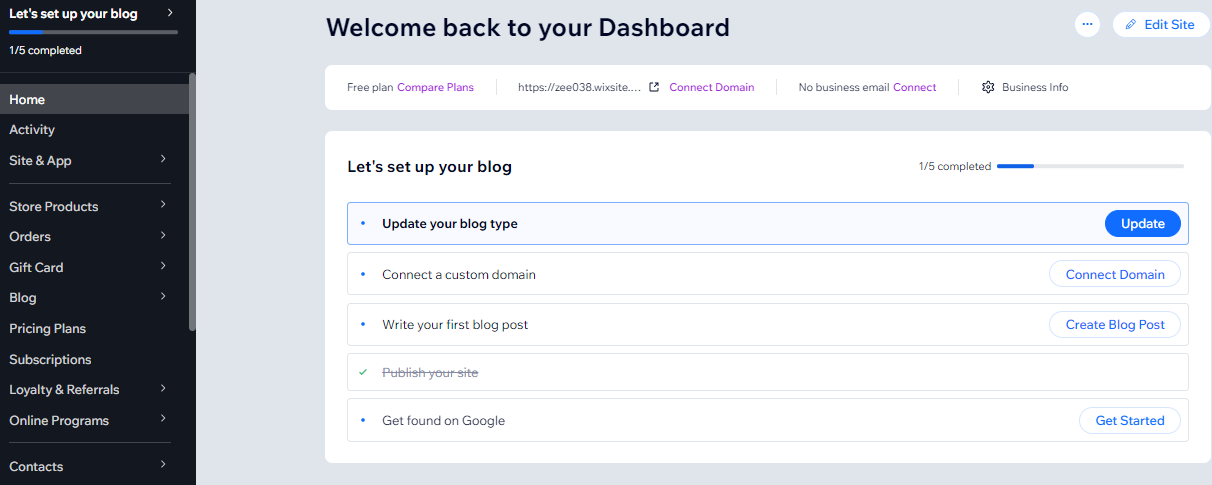The width and height of the screenshot is (1212, 485).
Task: Click the setup progress bar in card
Action: pyautogui.click(x=1090, y=166)
